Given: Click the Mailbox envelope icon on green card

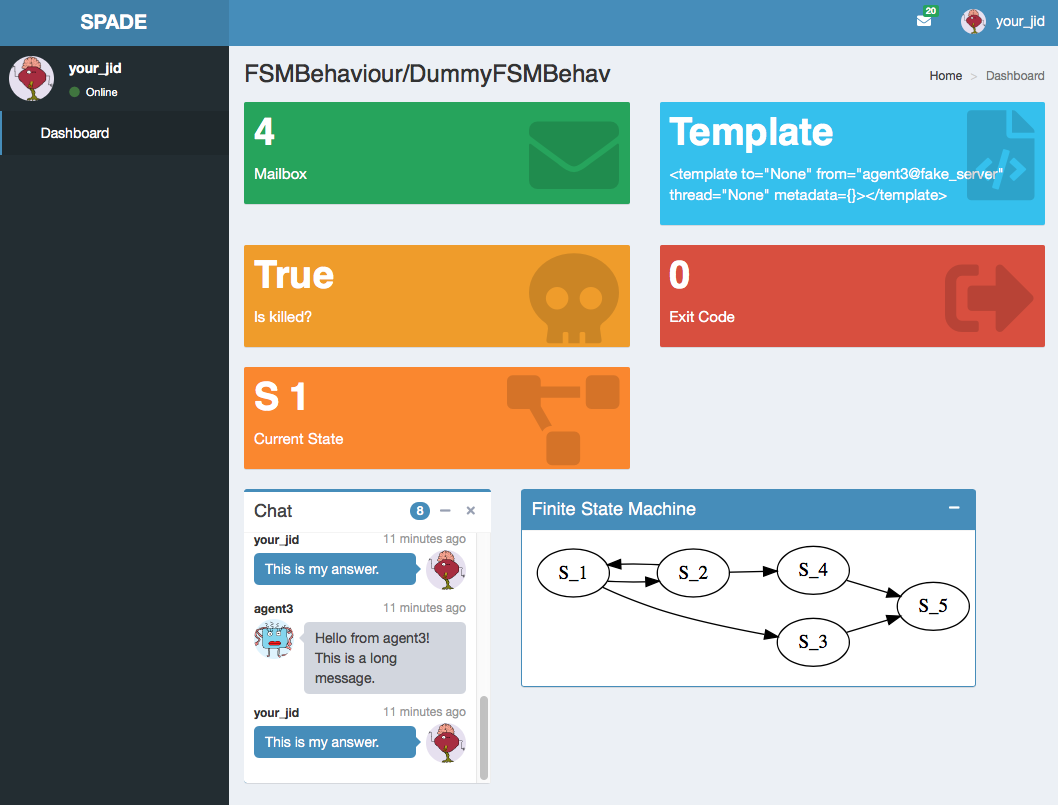Looking at the screenshot, I should coord(573,155).
